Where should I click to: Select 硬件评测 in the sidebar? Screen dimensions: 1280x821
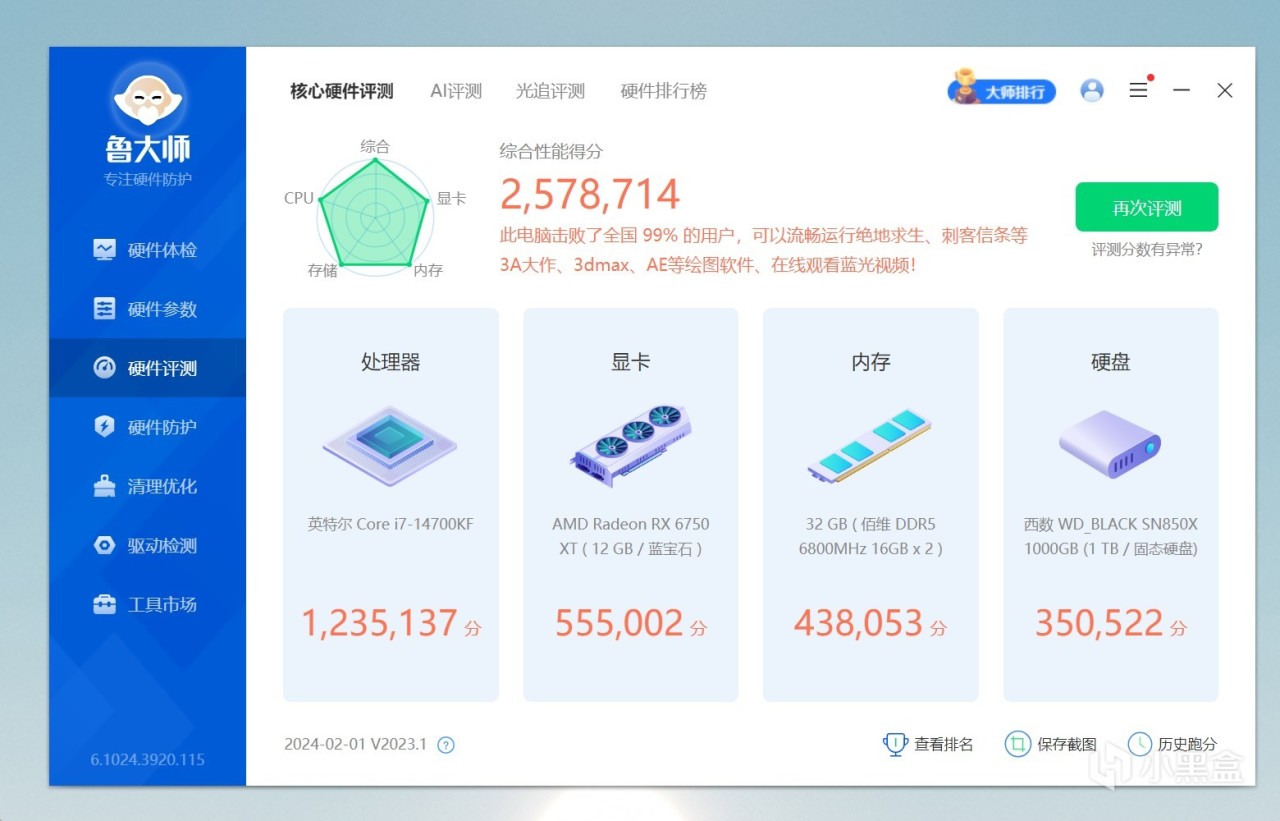(147, 368)
